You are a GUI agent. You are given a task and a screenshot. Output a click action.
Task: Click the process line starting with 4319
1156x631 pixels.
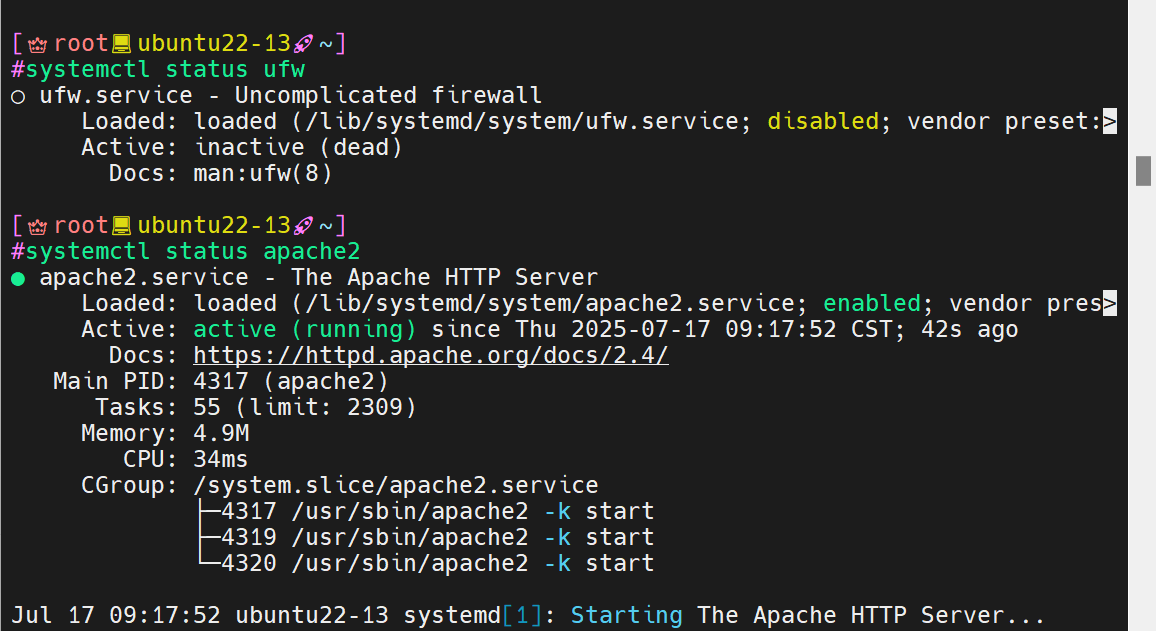(437, 537)
